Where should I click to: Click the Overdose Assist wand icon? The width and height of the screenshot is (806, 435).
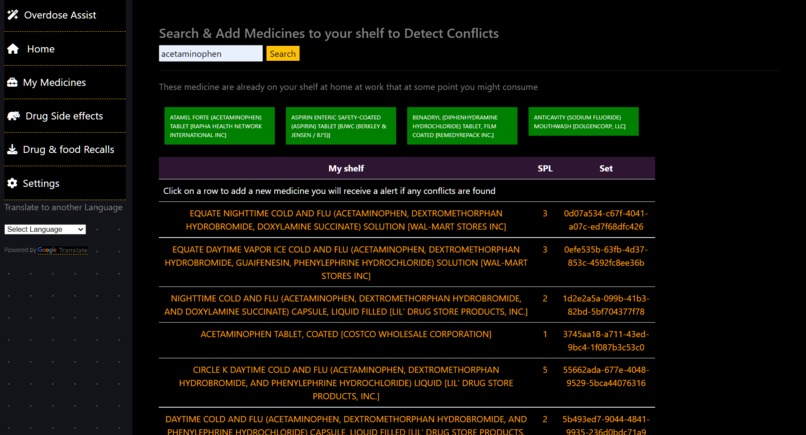point(12,15)
